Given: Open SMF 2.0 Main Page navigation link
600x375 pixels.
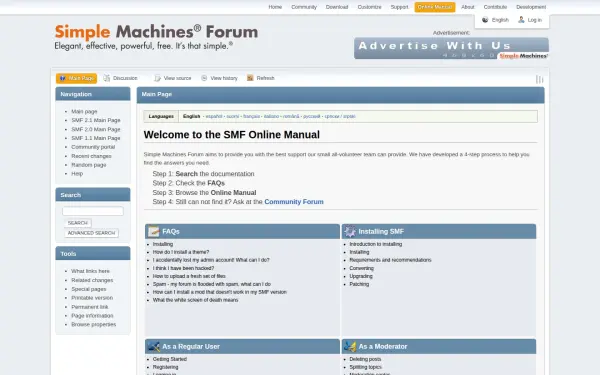Looking at the screenshot, I should point(96,129).
